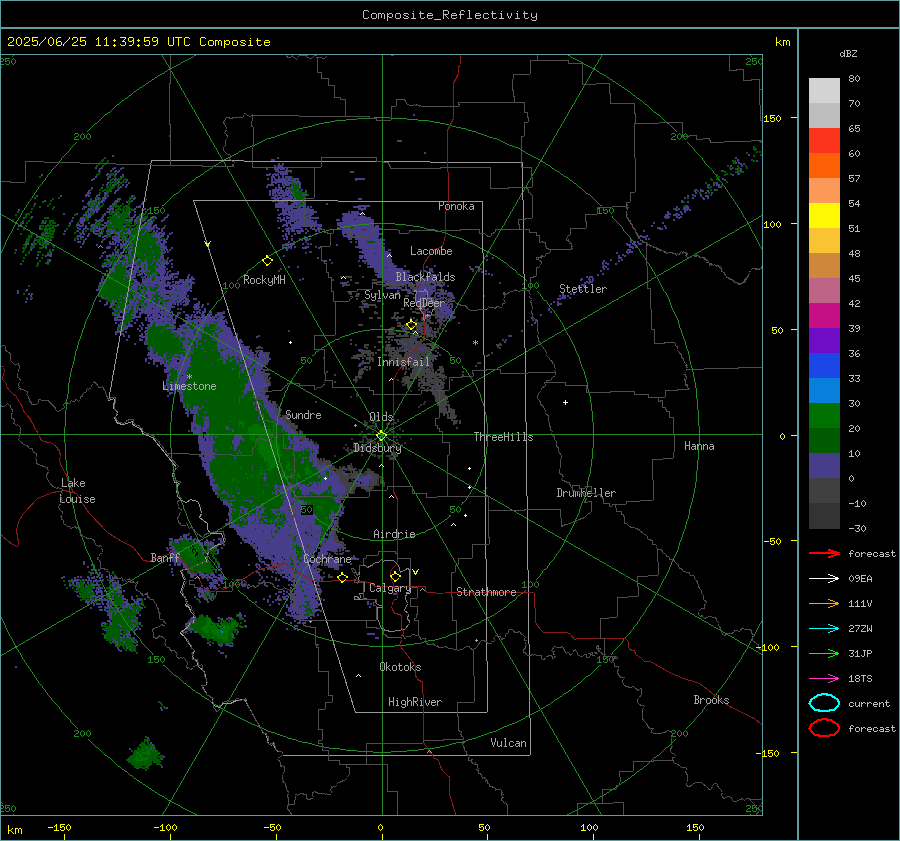The width and height of the screenshot is (900, 841).
Task: Click the Stettler label on the map
Action: point(583,289)
